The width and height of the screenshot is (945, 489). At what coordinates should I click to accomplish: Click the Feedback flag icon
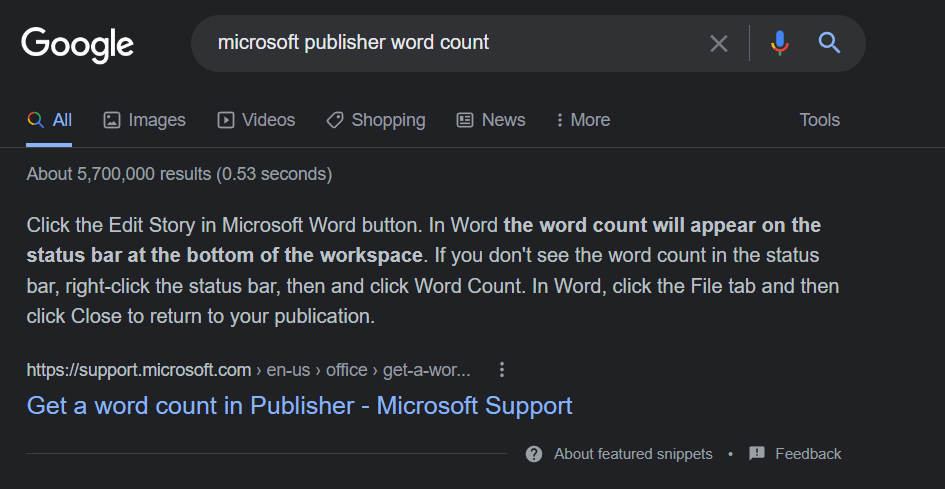[x=757, y=454]
